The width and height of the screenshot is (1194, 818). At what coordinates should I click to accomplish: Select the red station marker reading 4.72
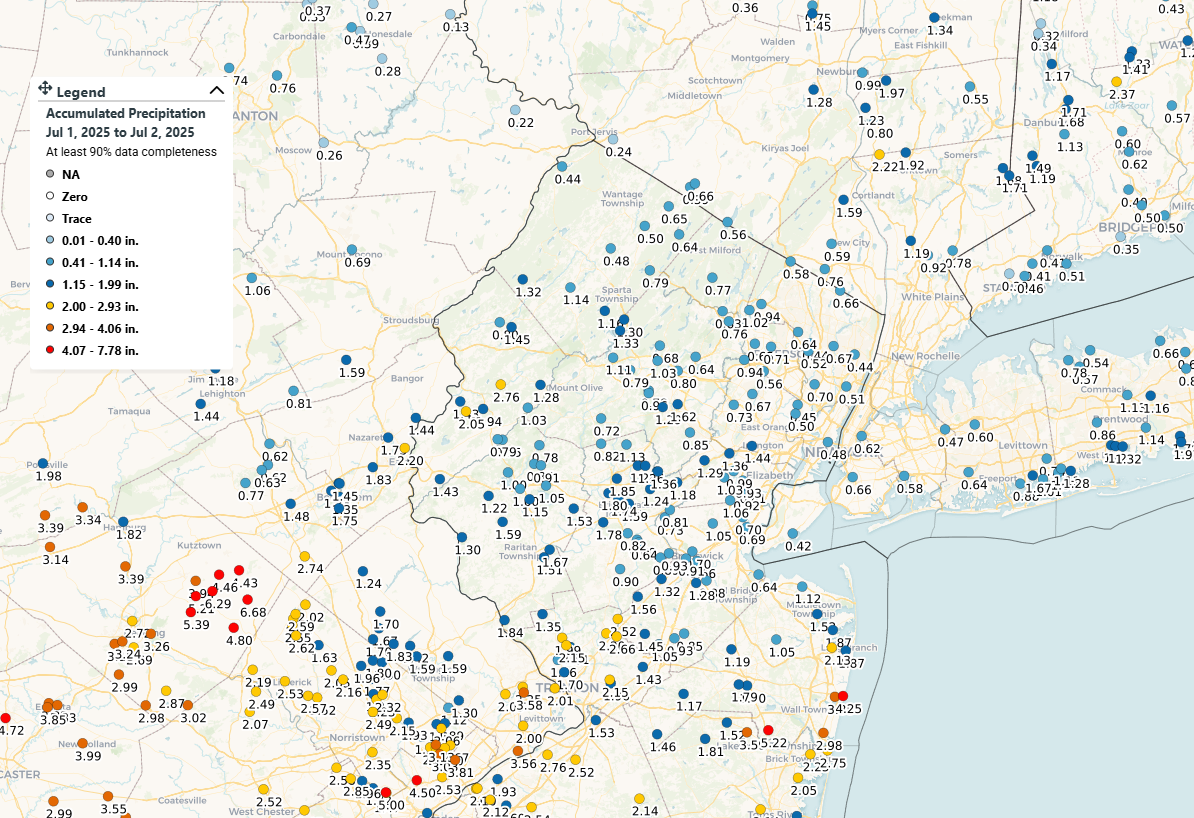5,718
